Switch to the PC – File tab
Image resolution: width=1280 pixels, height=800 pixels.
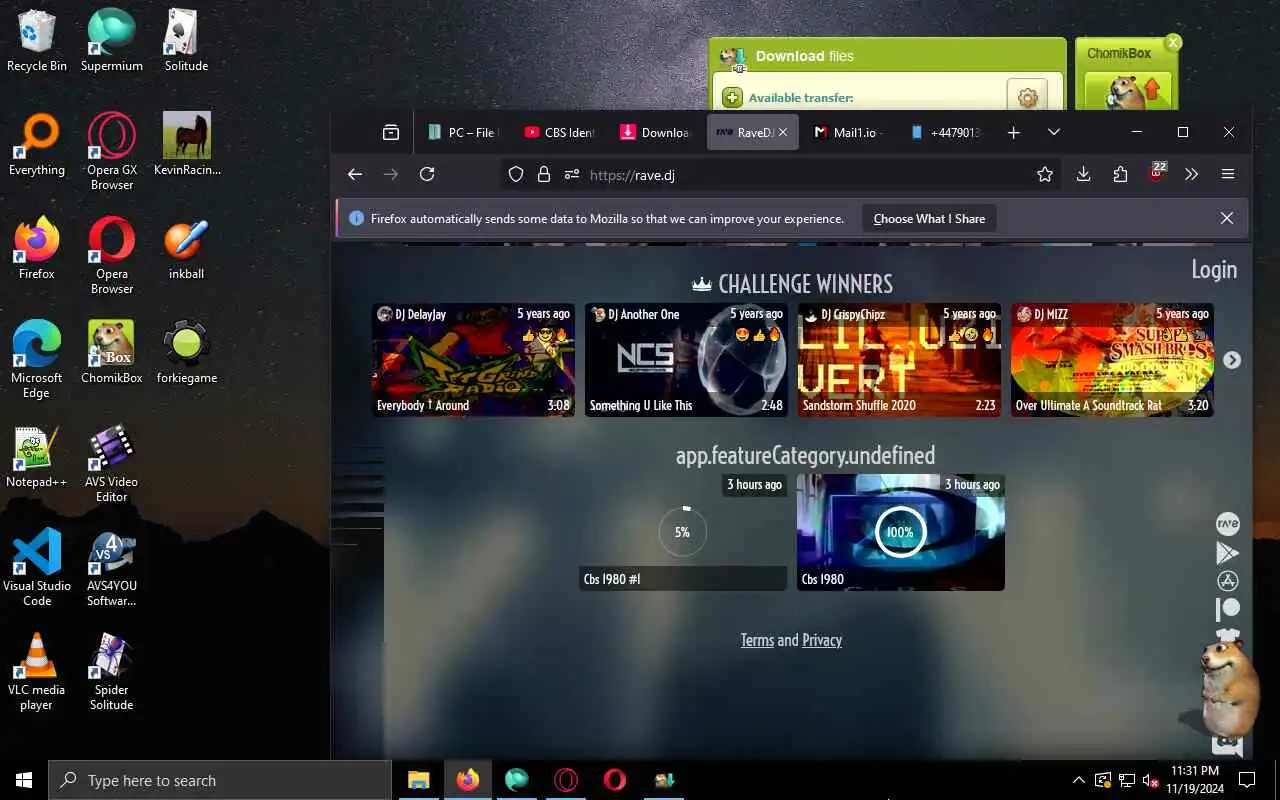[462, 132]
